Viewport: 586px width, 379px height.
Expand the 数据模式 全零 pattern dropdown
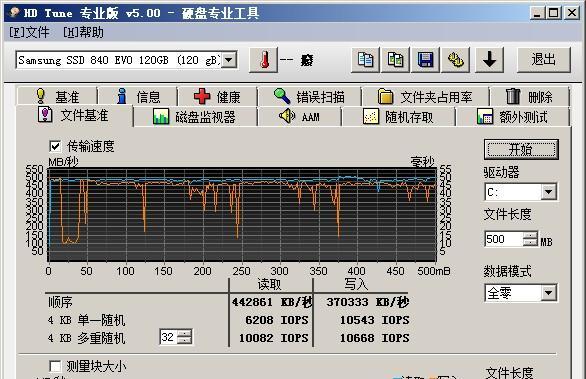click(548, 293)
